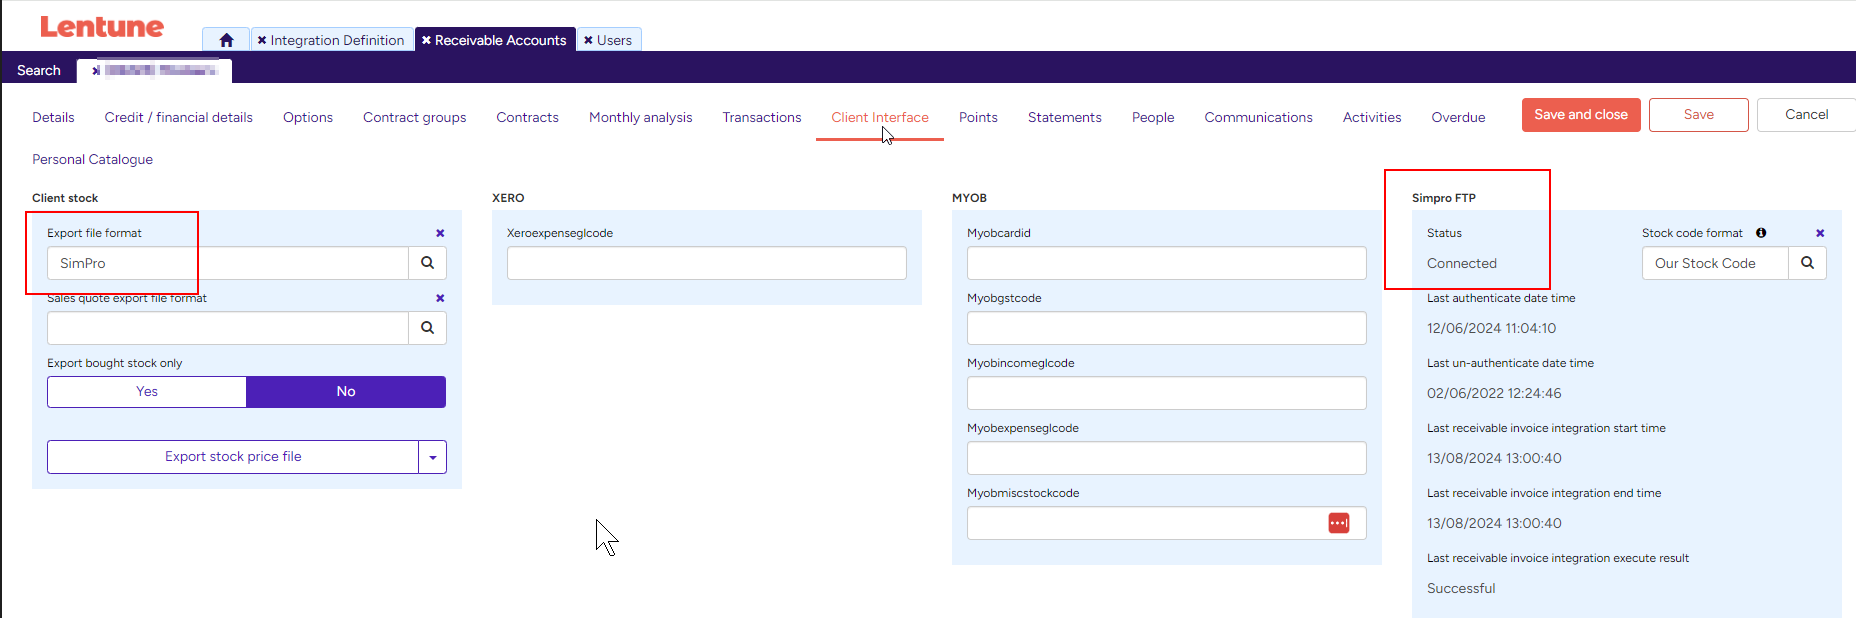
Task: Close the Receivable Accounts tab with its x
Action: [426, 40]
